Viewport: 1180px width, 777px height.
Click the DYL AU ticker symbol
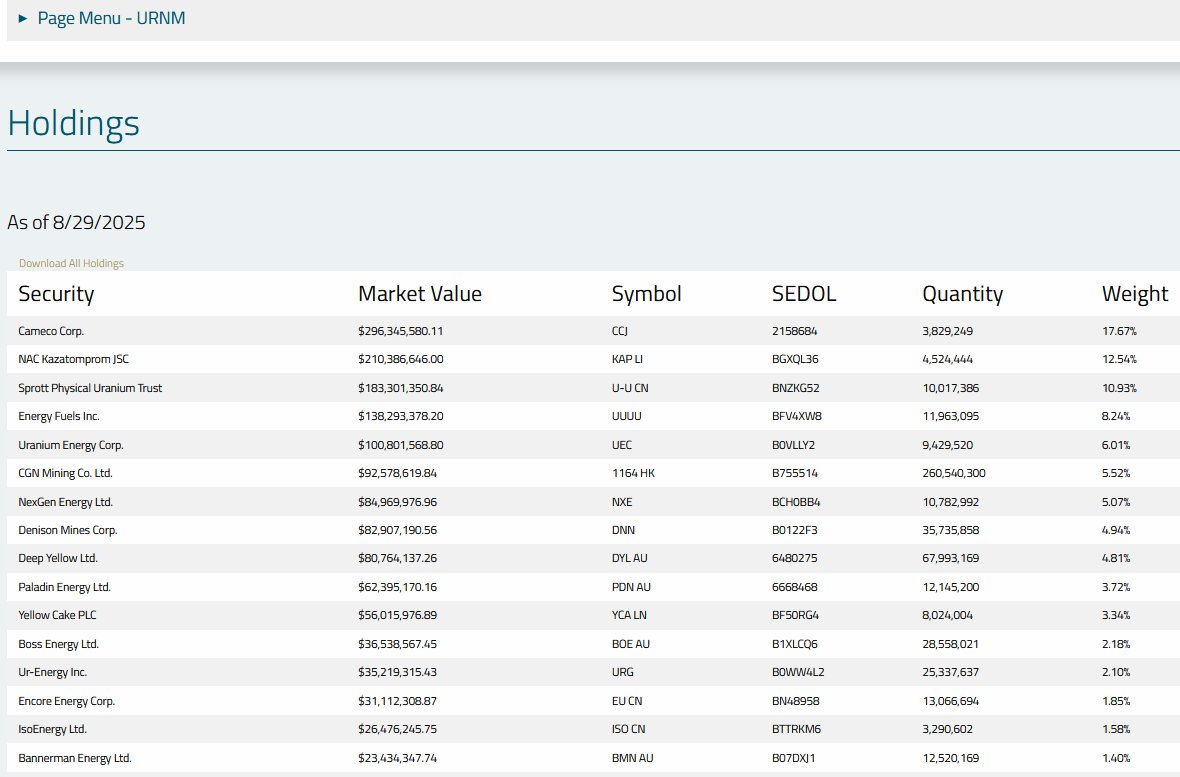pos(630,559)
